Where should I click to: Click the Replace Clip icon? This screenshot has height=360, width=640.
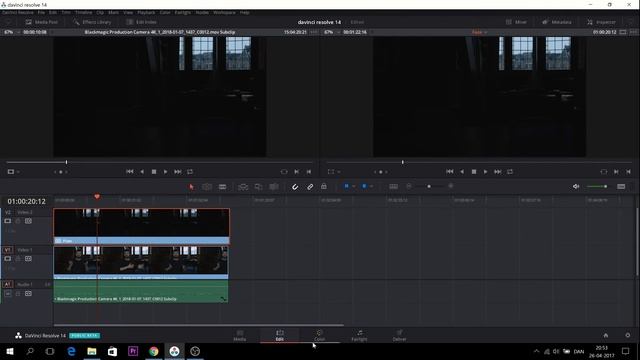pyautogui.click(x=274, y=187)
